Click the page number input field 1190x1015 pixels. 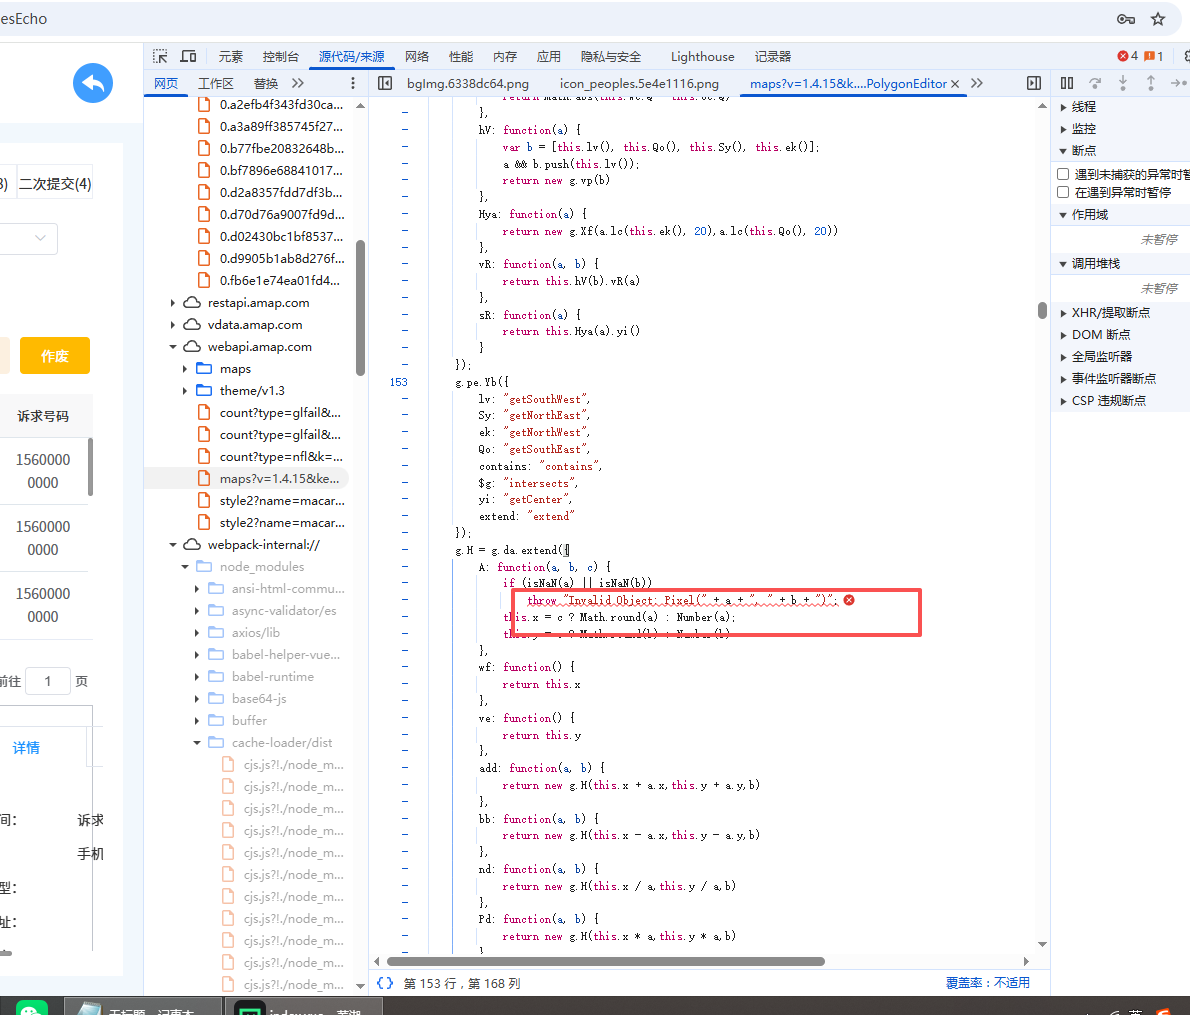[47, 681]
